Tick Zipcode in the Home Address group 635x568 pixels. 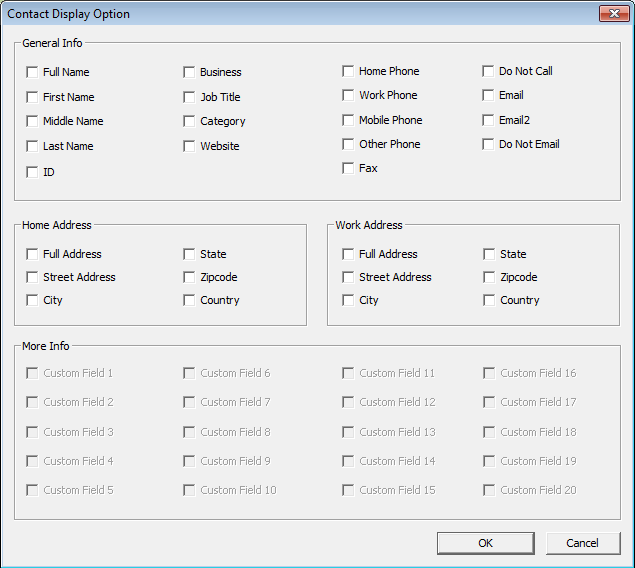[190, 277]
